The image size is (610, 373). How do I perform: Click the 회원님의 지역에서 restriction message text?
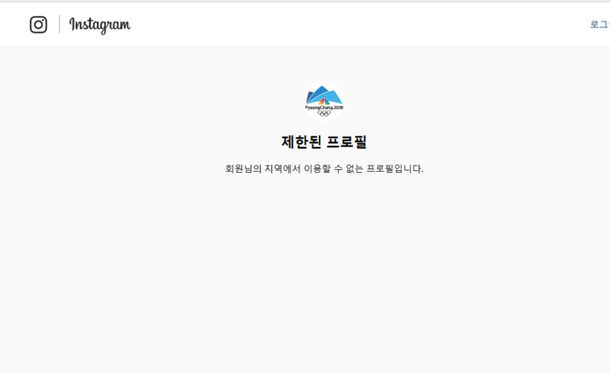point(324,169)
